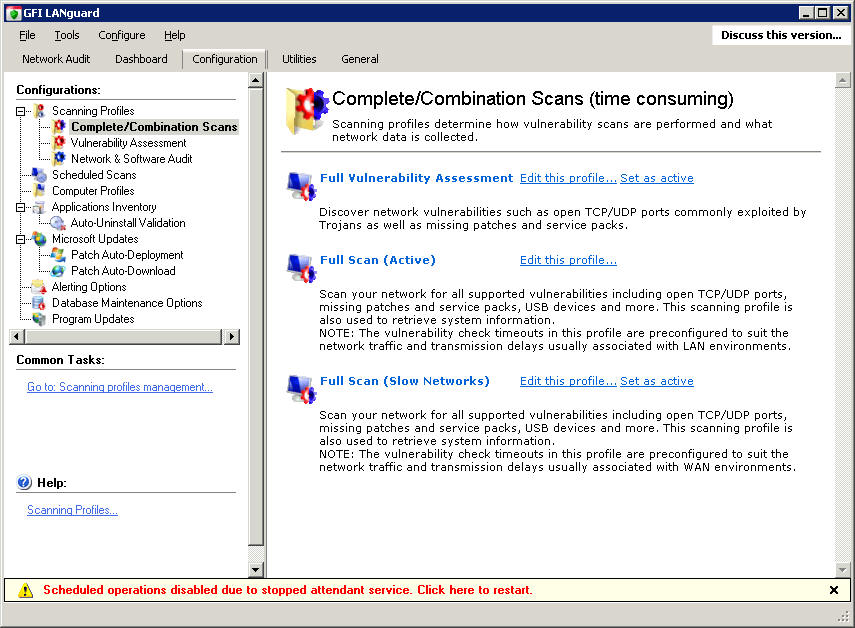Select the Configuration tab

point(225,59)
